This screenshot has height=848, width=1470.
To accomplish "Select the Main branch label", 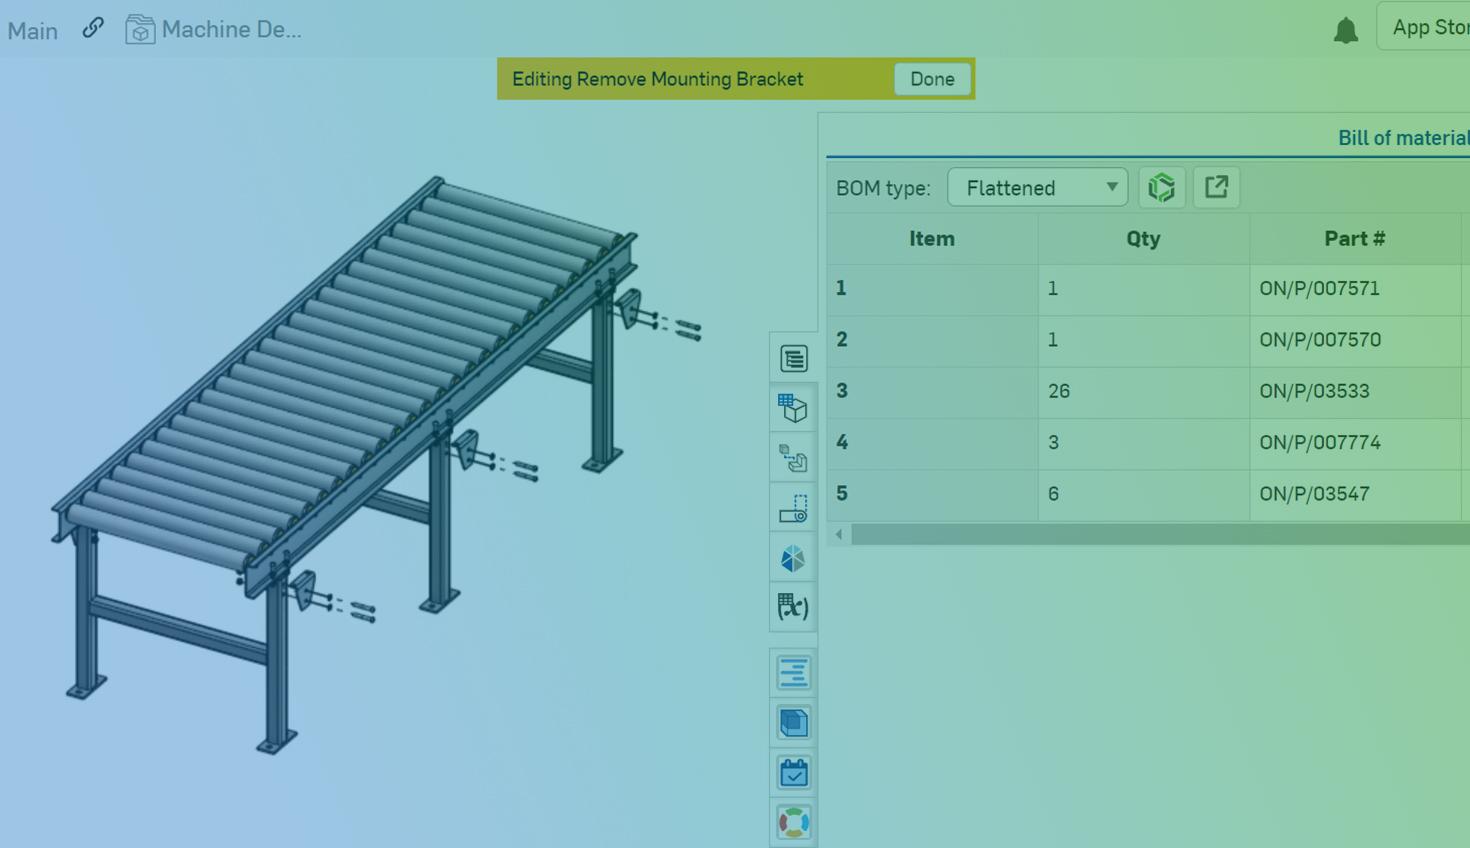I will tap(33, 31).
